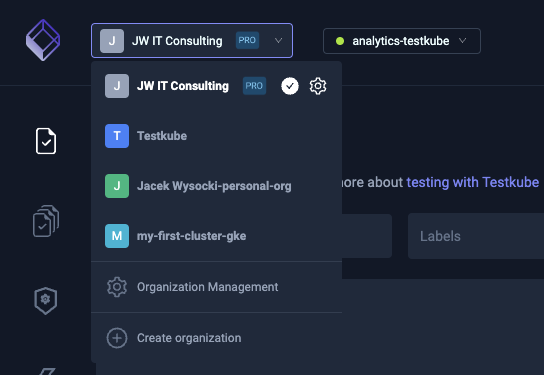The height and width of the screenshot is (375, 544).
Task: Select the my-first-cluster-gke organization
Action: click(x=216, y=236)
